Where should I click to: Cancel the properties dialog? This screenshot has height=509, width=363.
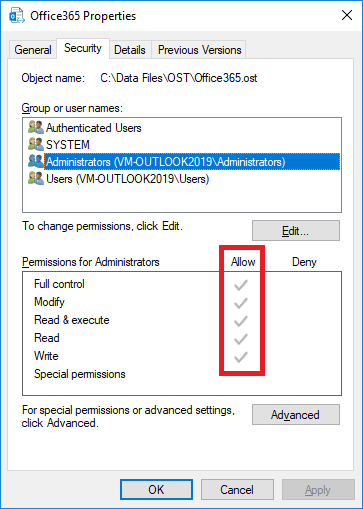[x=237, y=490]
